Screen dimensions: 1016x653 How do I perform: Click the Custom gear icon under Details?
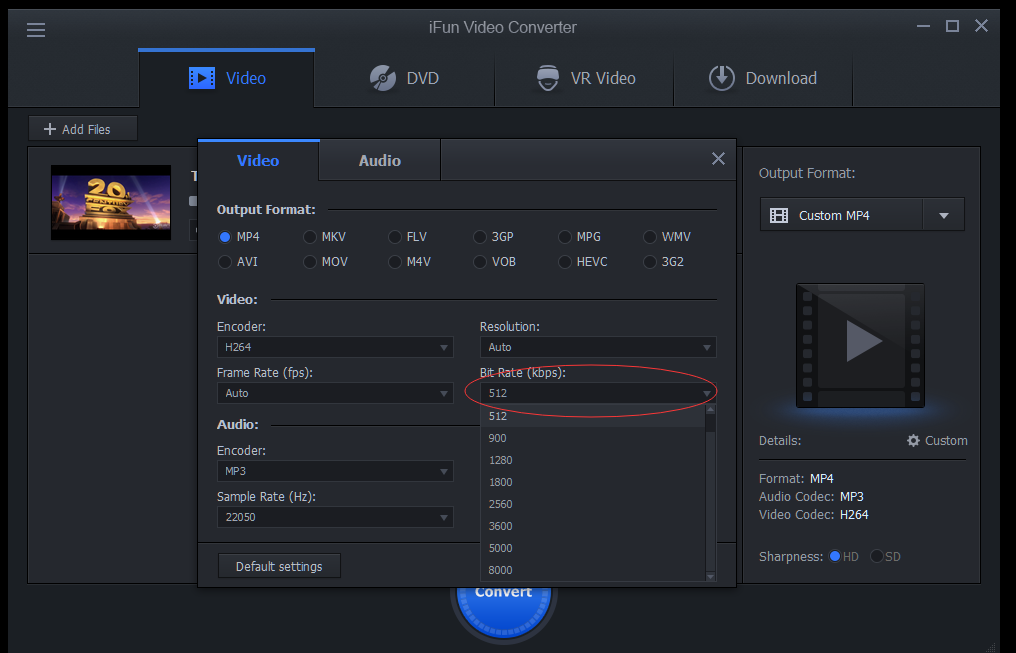913,441
